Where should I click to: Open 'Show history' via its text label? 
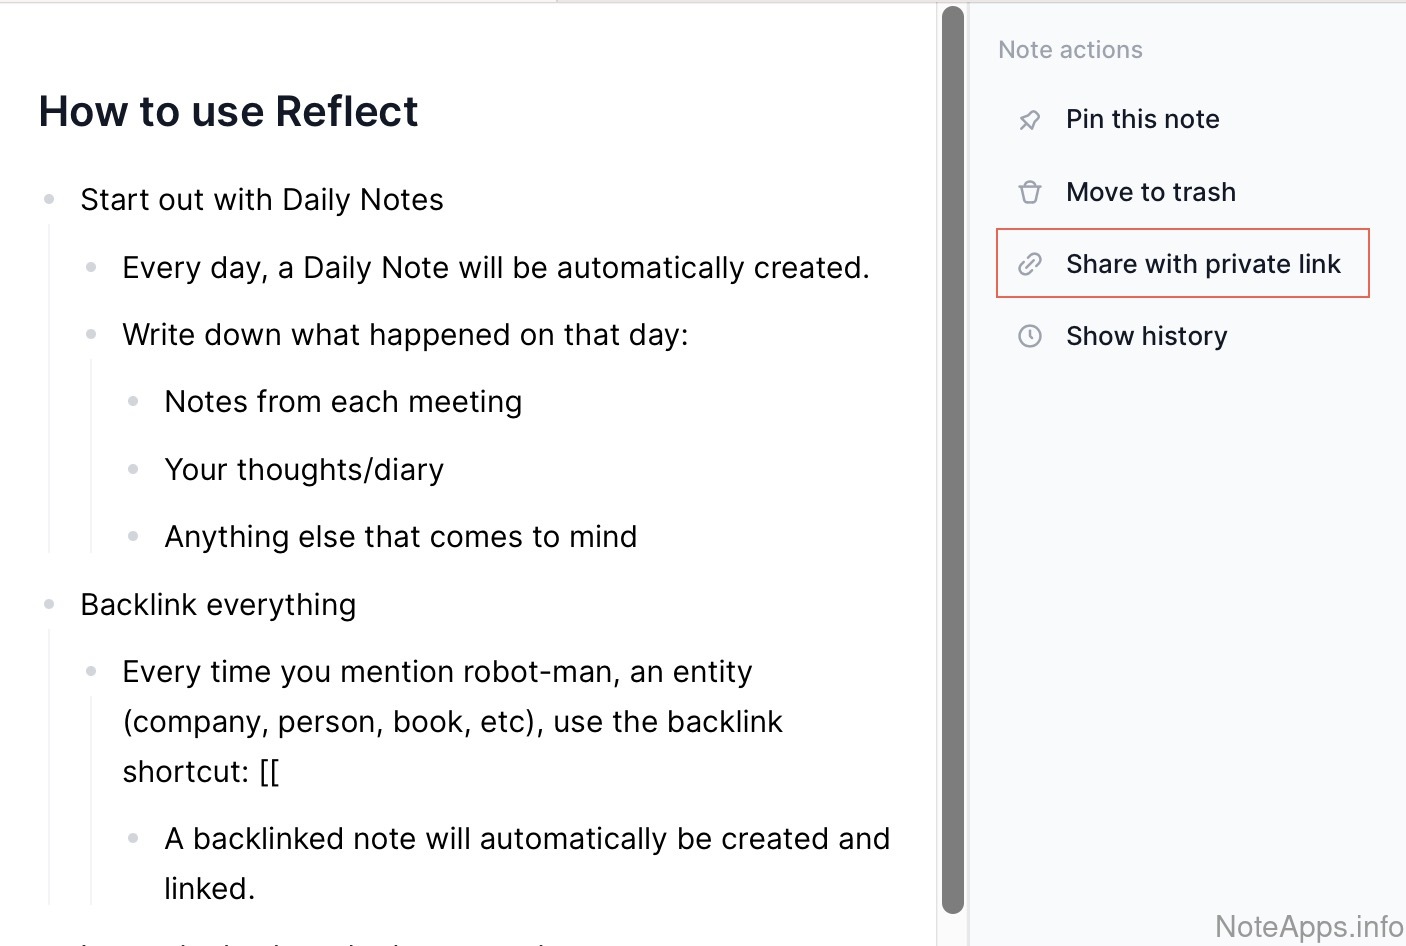[1146, 336]
